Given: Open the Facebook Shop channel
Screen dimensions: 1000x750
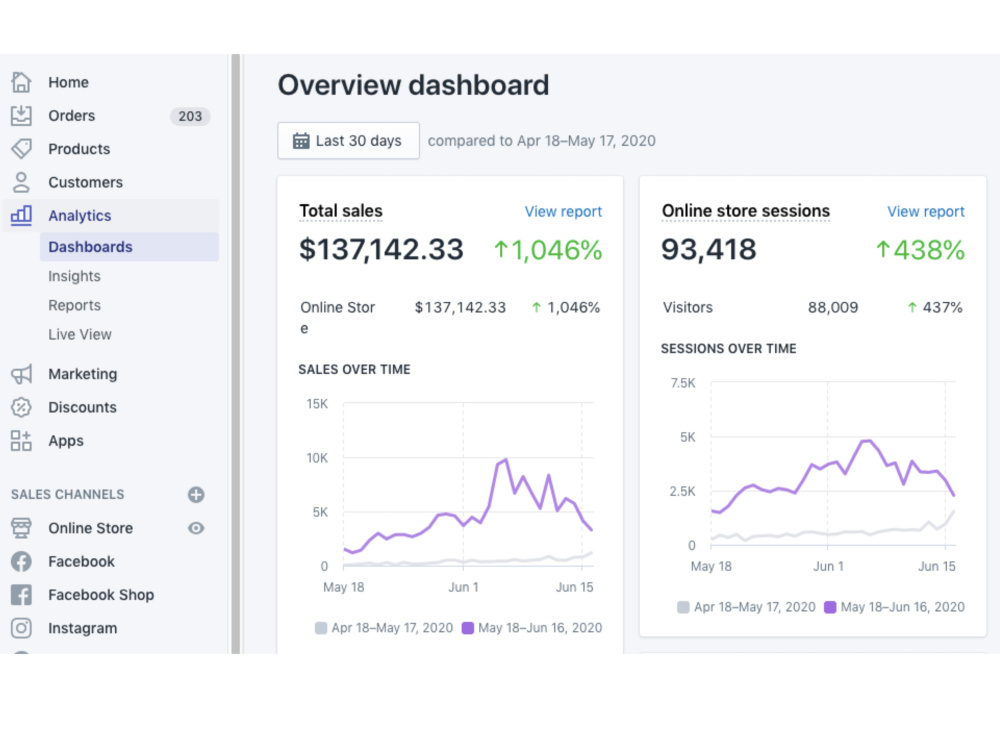Looking at the screenshot, I should pos(101,595).
